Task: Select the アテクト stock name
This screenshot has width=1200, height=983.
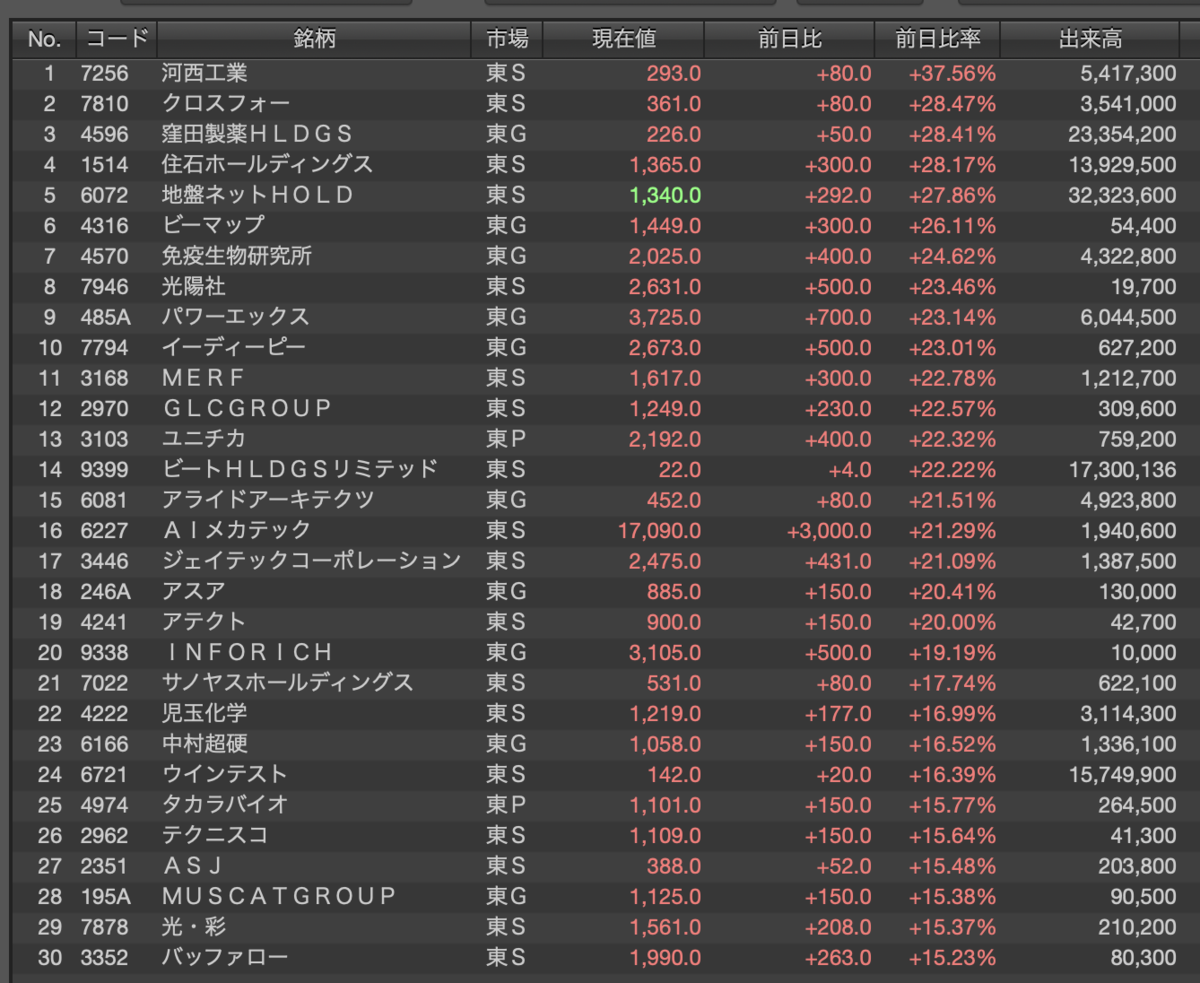Action: coord(204,622)
